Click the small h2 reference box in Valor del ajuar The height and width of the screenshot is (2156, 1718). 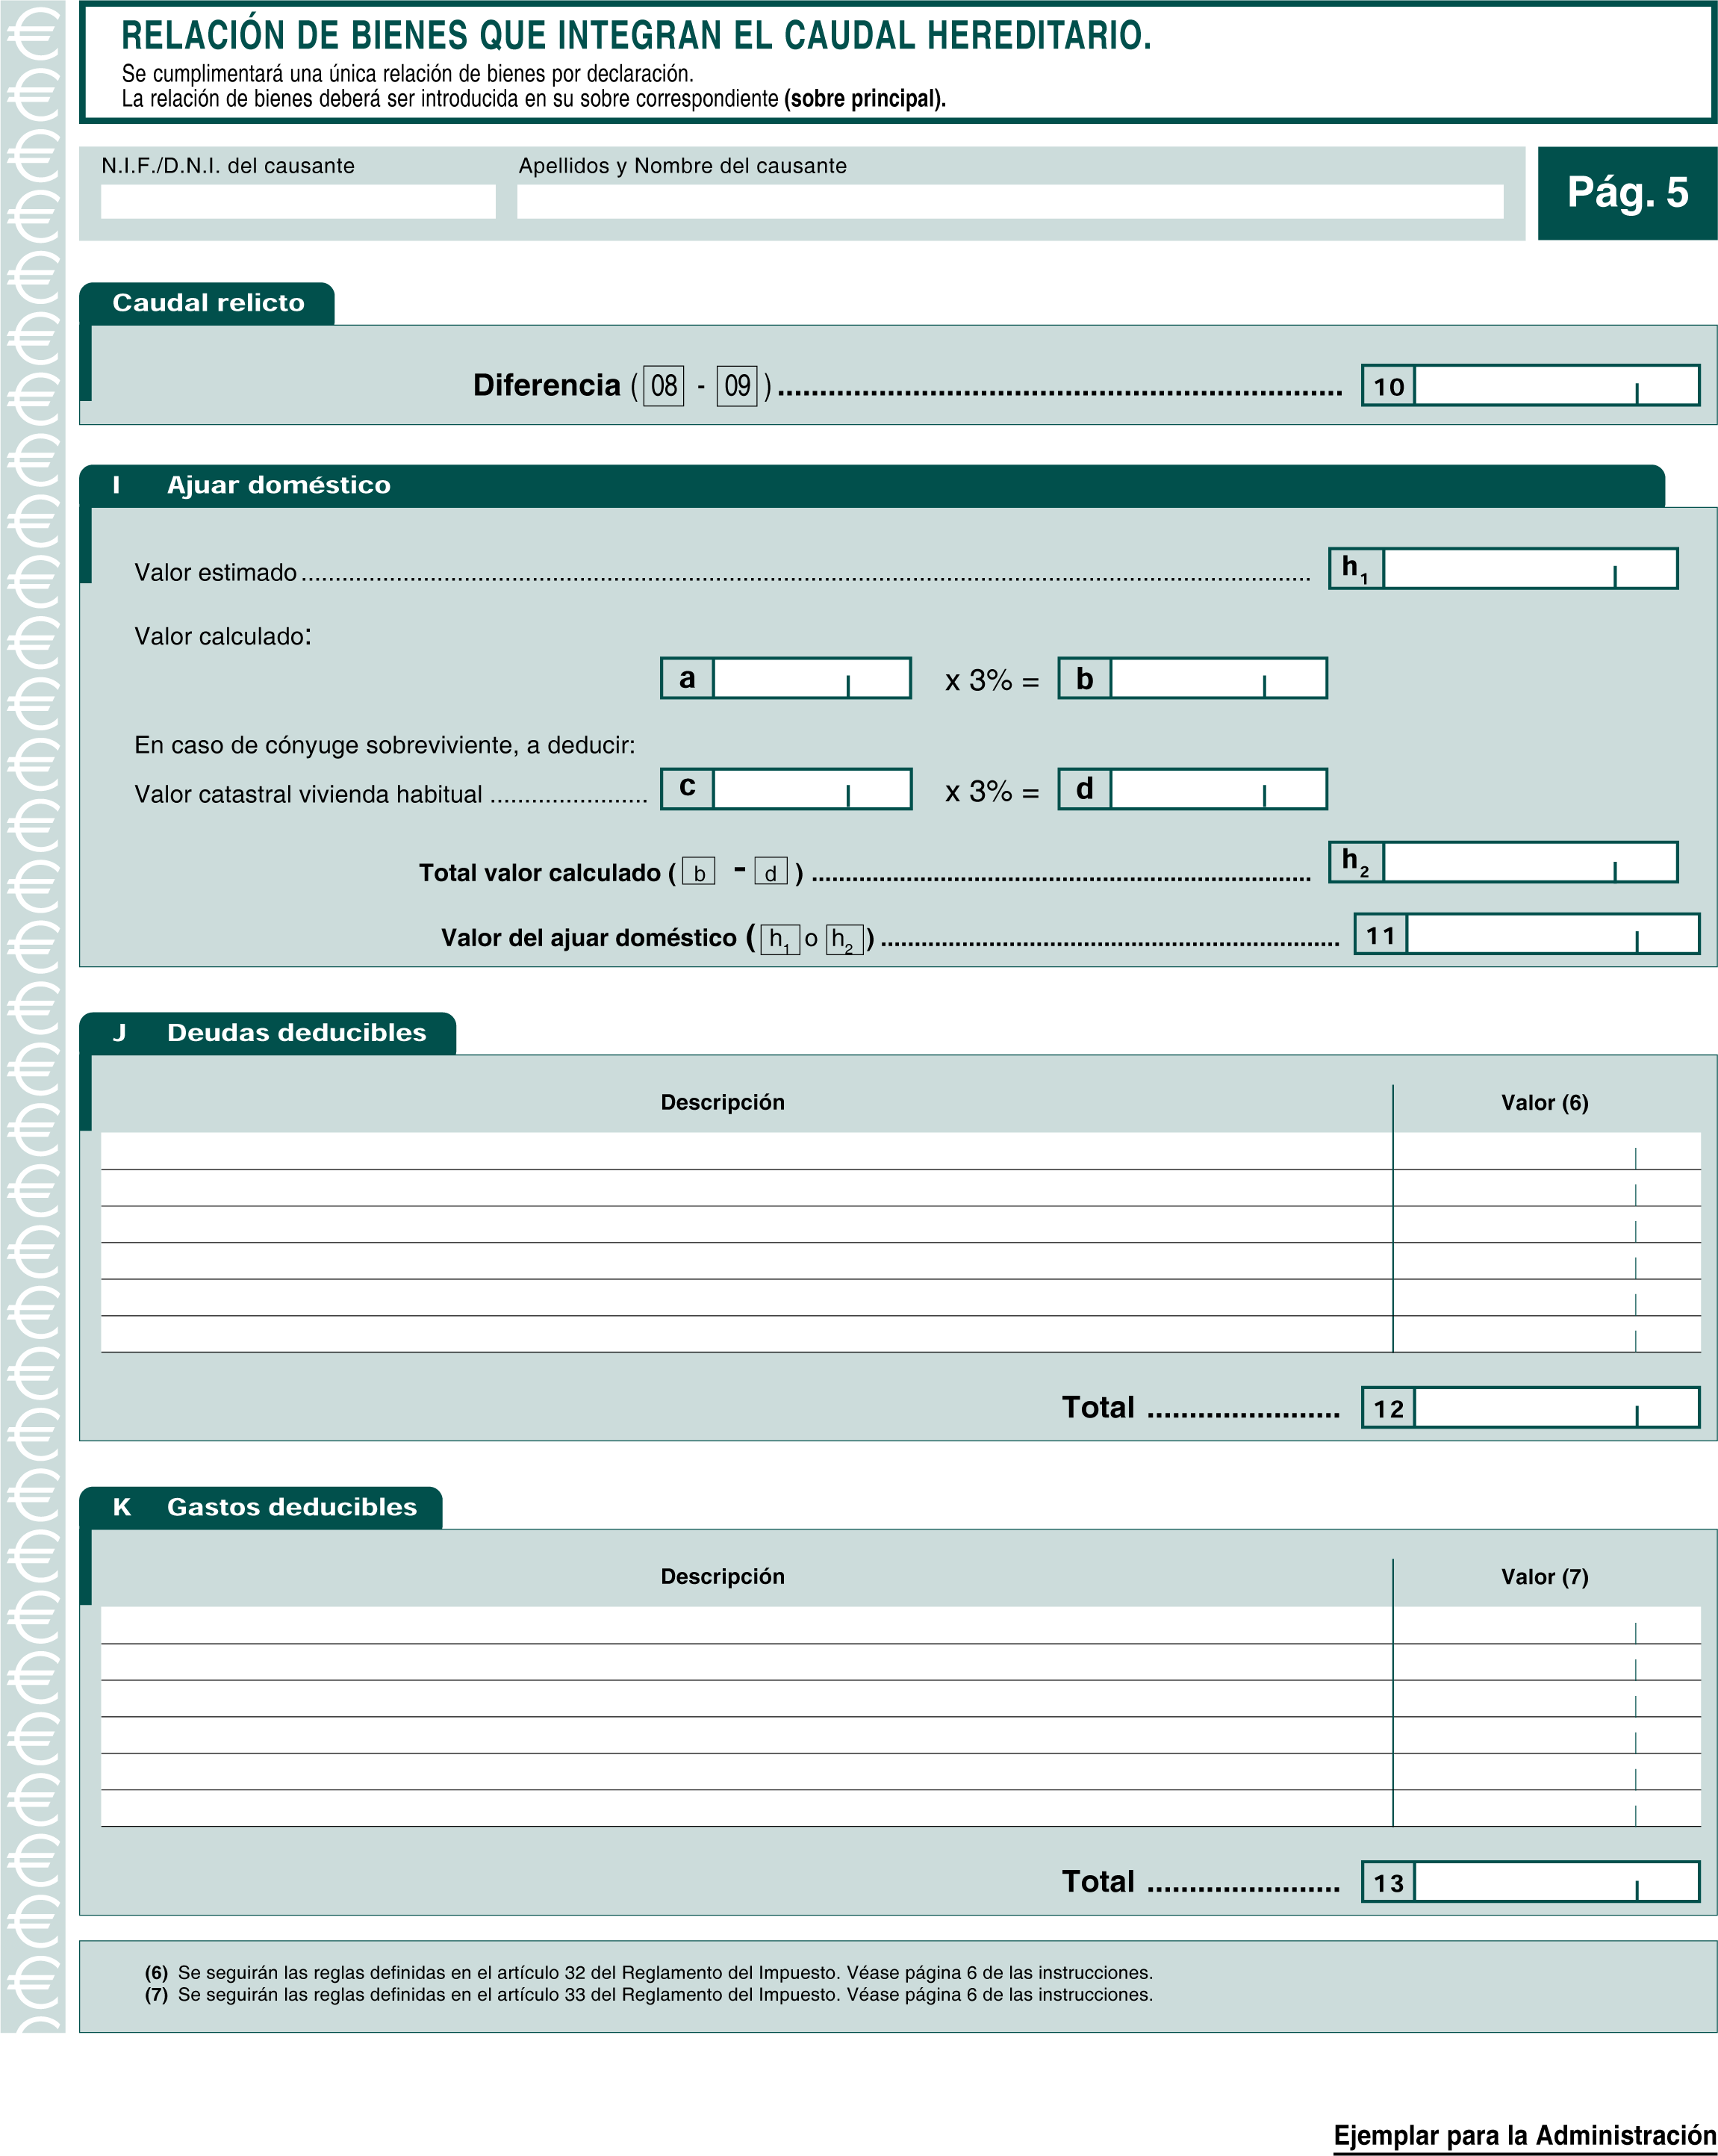coord(845,939)
